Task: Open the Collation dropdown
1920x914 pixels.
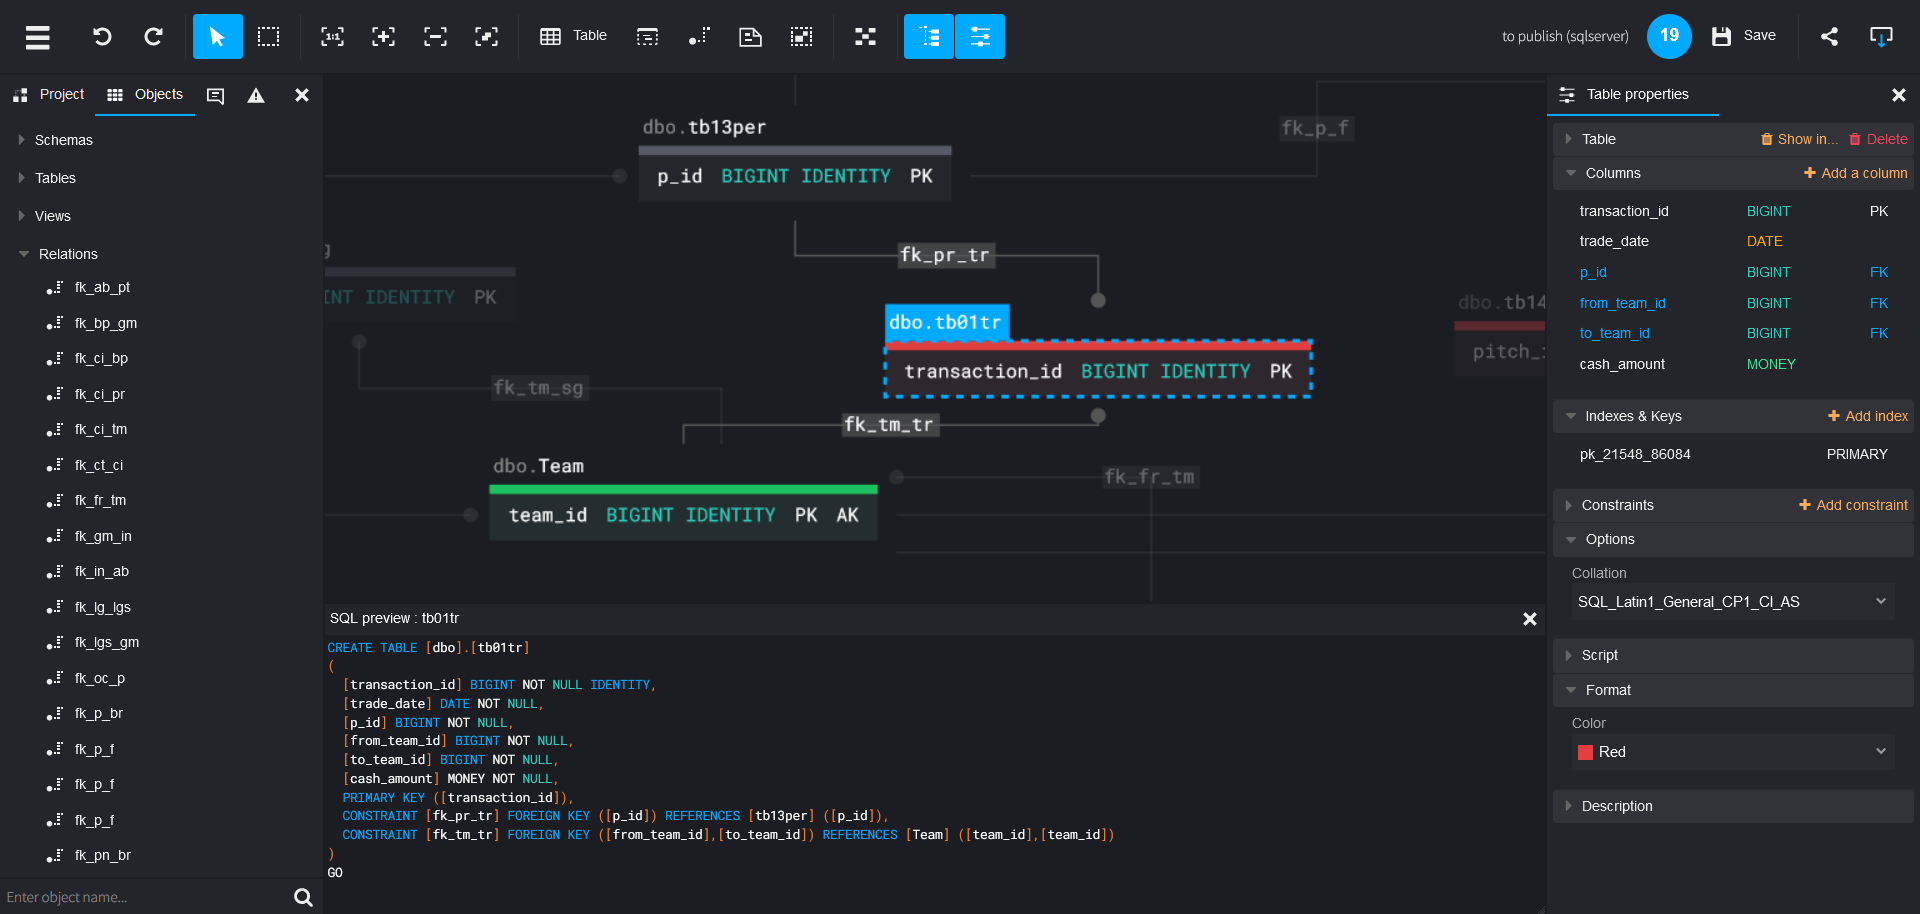Action: [1731, 601]
